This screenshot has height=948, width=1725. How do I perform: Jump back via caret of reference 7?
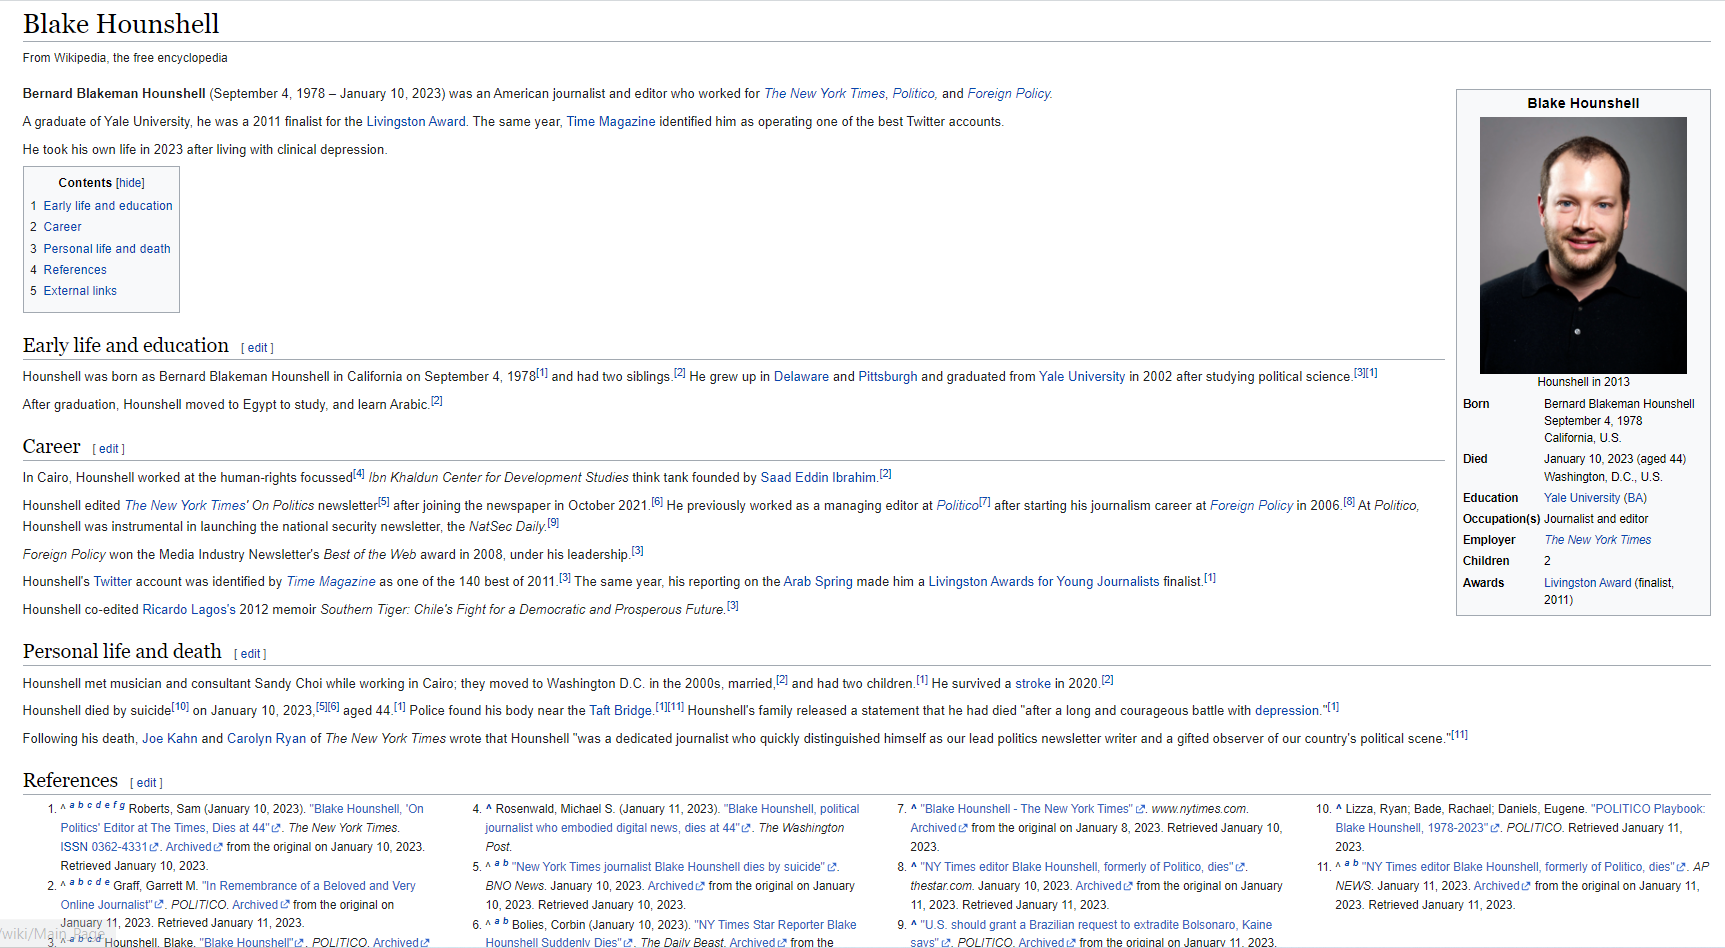pyautogui.click(x=914, y=809)
